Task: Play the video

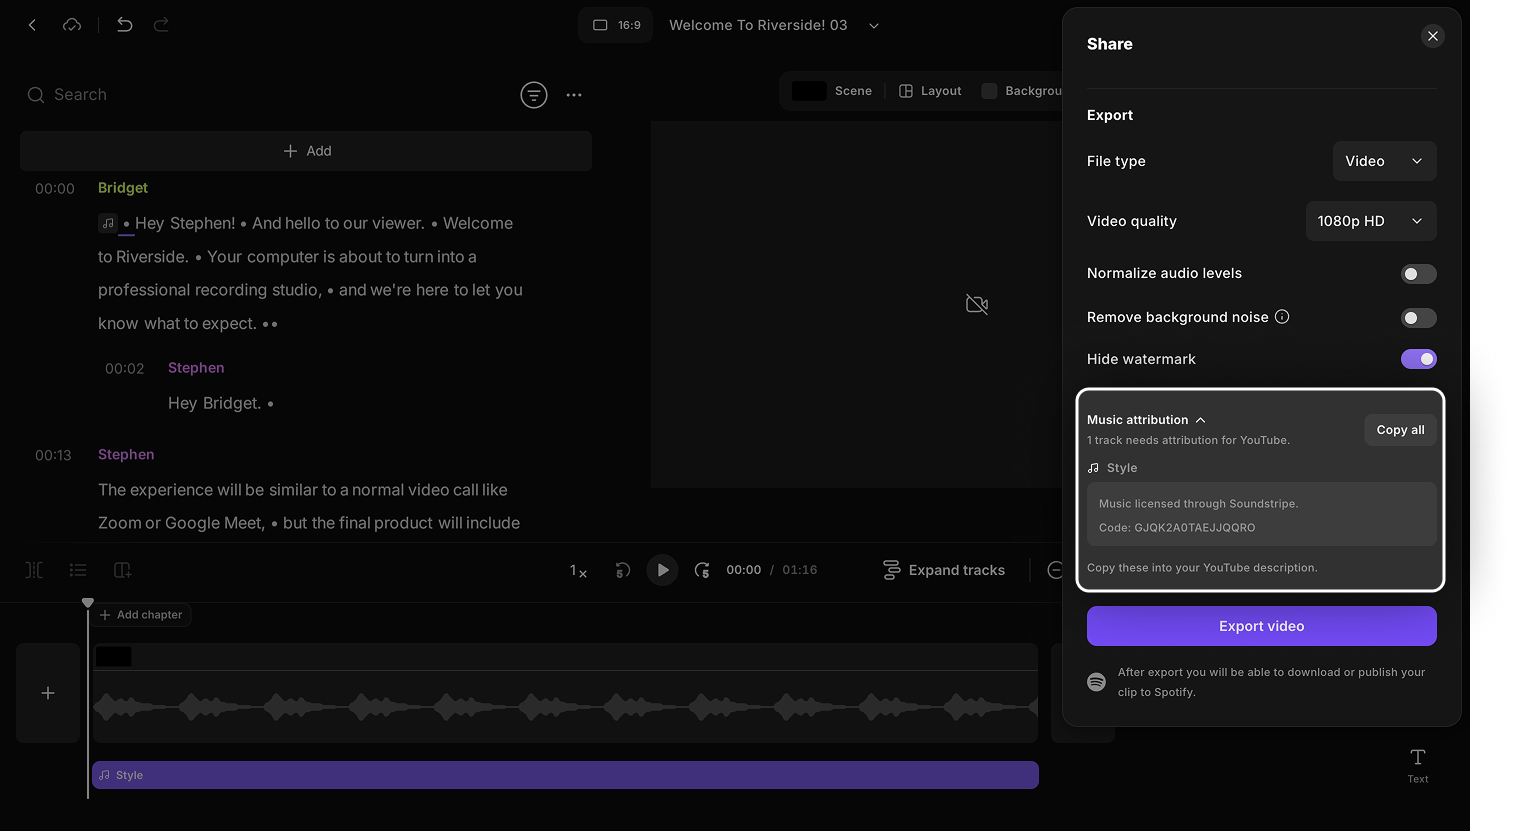Action: coord(662,570)
